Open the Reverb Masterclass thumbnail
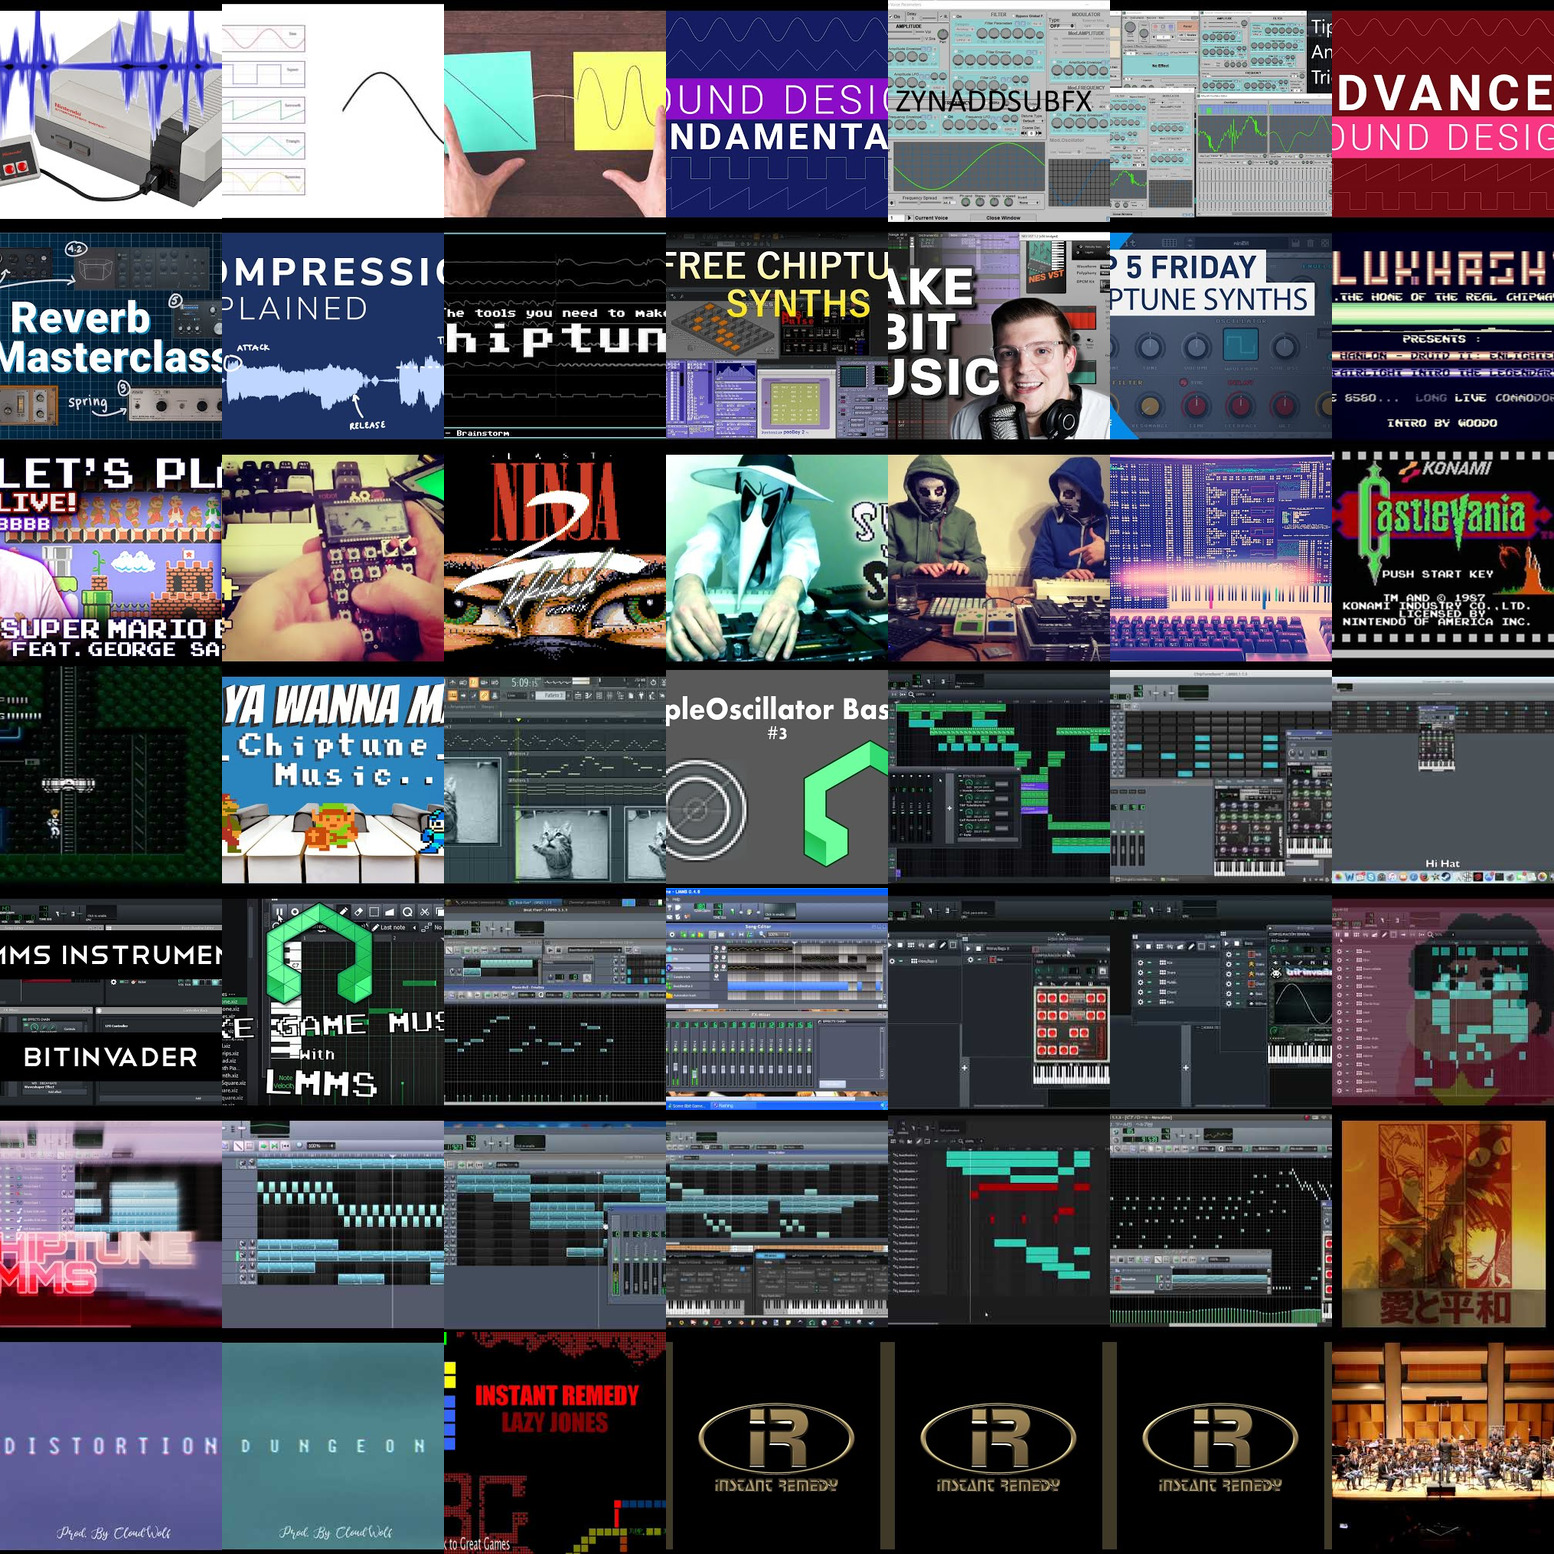The width and height of the screenshot is (1554, 1554). click(111, 337)
